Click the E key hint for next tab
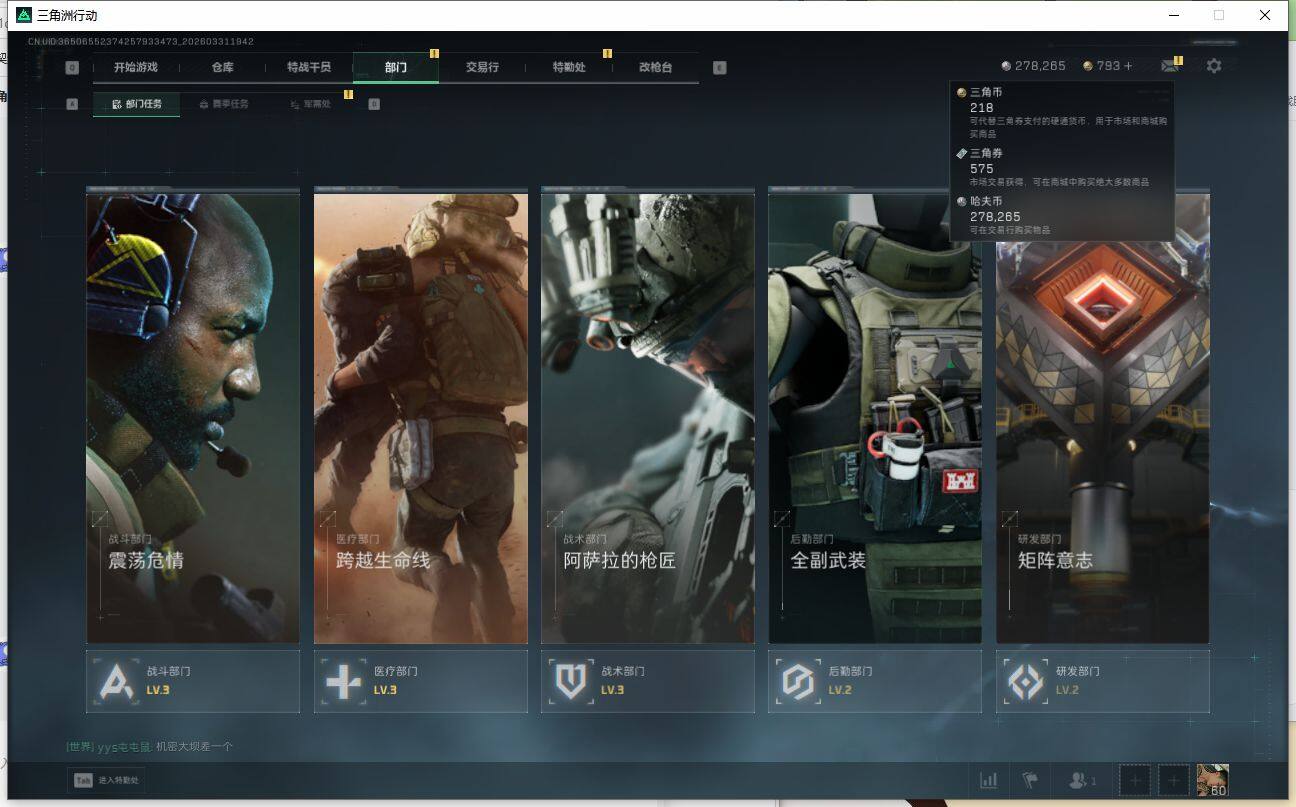Image resolution: width=1296 pixels, height=807 pixels. click(x=720, y=68)
